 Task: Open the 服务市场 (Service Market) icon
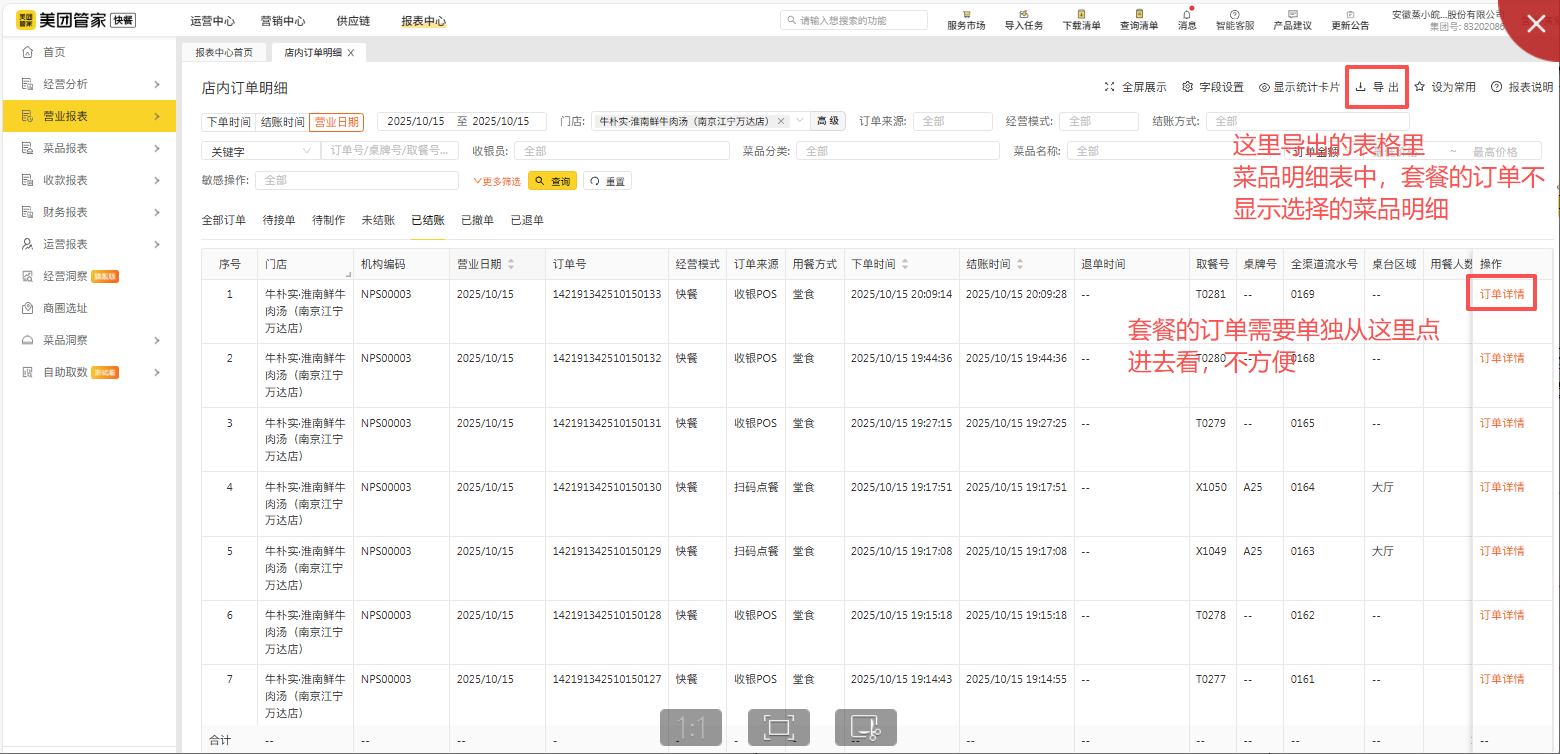[x=966, y=21]
